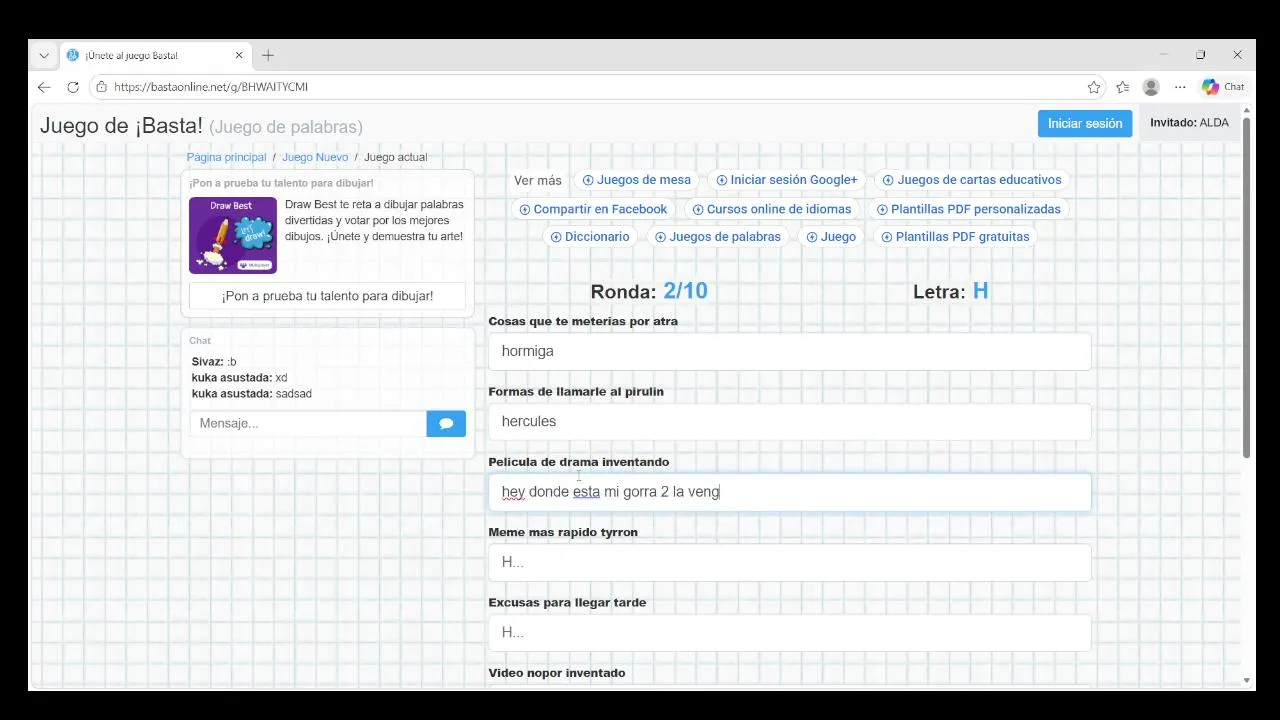
Task: Click the Juego actual breadcrumb text
Action: 395,157
